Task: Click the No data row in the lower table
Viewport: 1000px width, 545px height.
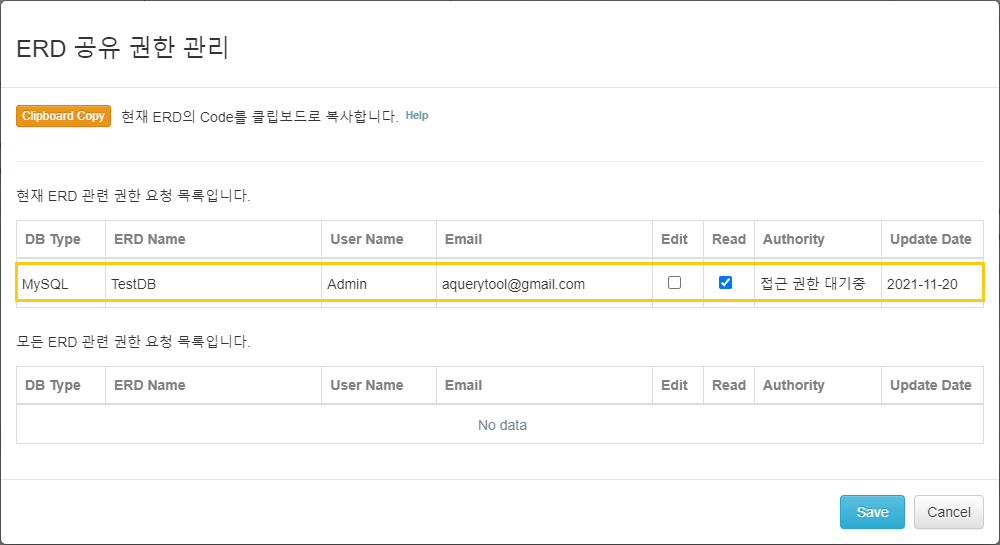Action: coord(501,425)
